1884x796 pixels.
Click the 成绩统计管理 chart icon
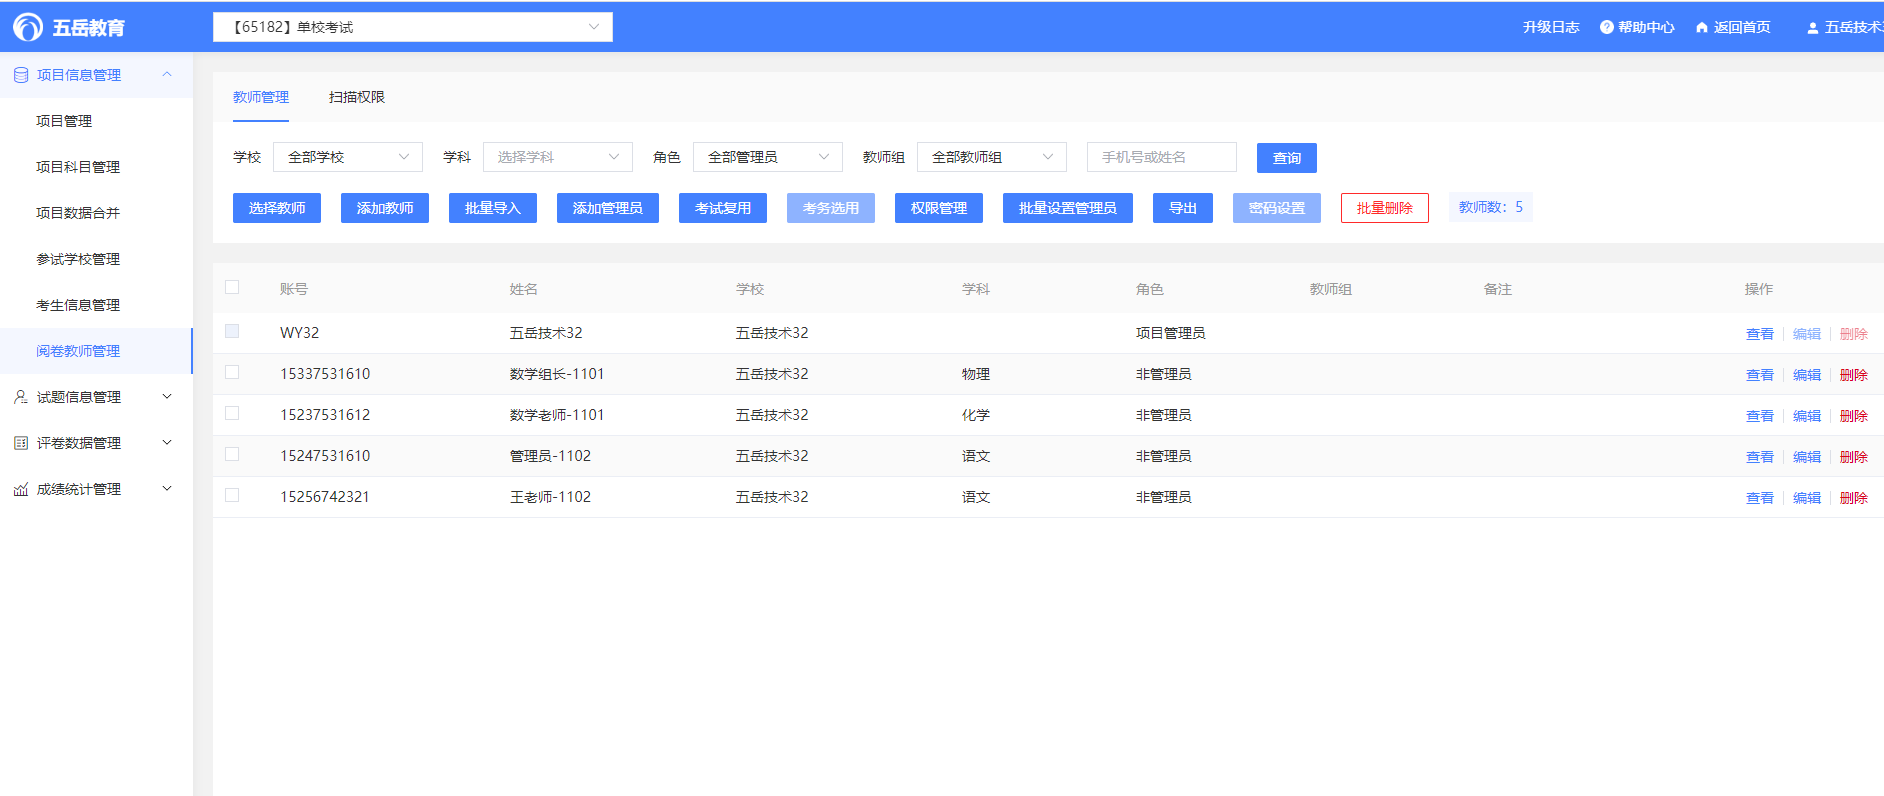pyautogui.click(x=21, y=489)
